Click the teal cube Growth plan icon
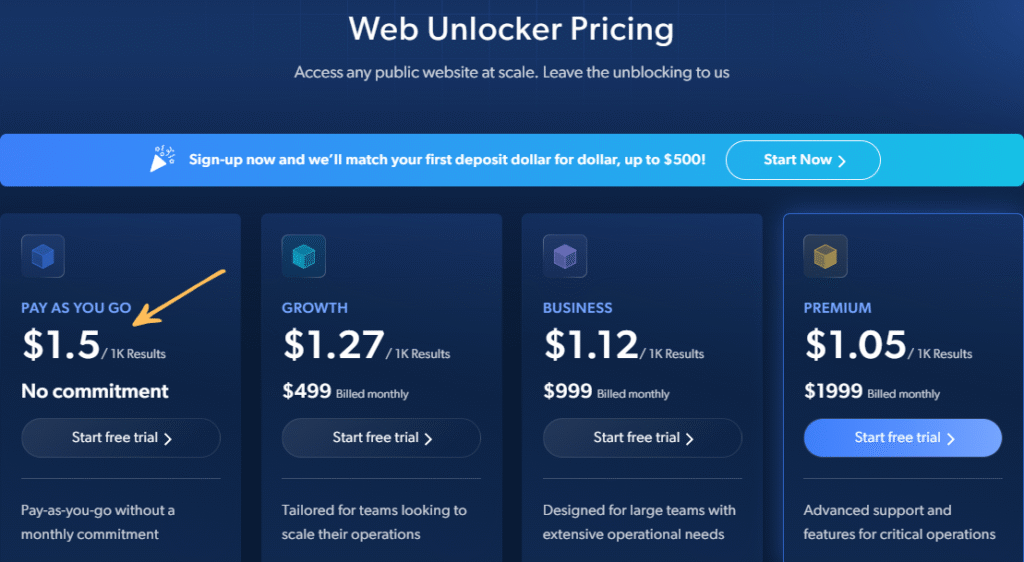Screen dimensions: 1024x562 click(x=304, y=256)
